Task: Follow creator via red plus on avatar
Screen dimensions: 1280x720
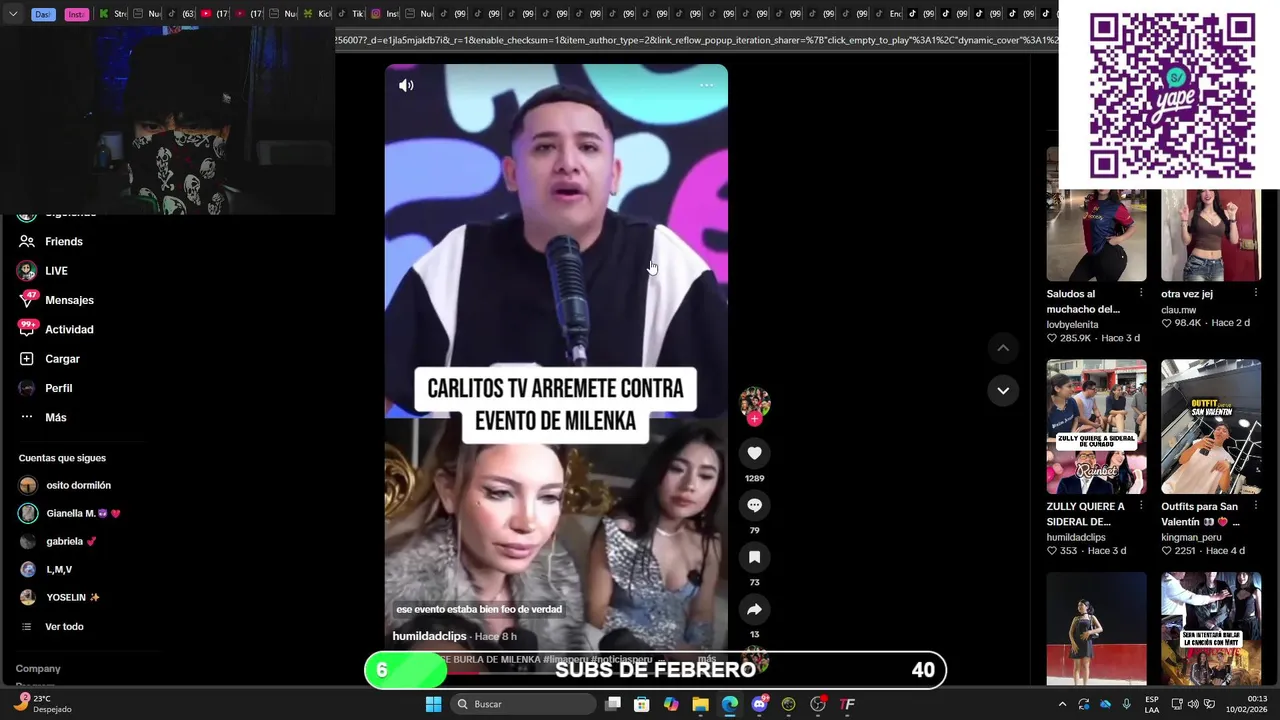Action: pyautogui.click(x=754, y=419)
